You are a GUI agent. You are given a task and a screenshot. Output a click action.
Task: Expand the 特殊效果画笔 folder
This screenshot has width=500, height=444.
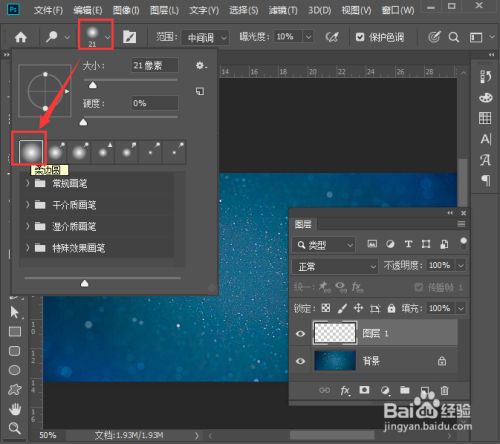tap(28, 248)
